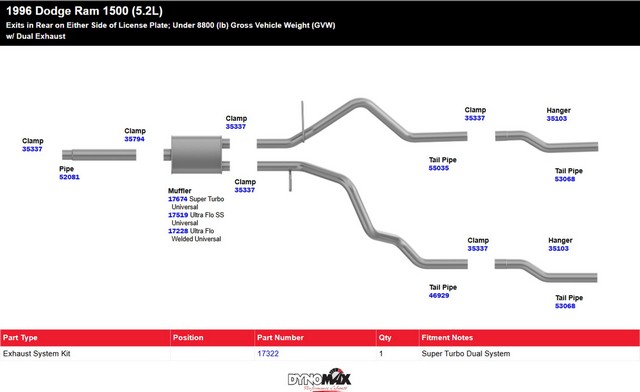Select muffler 17674 Super Turbo link
This screenshot has width=640, height=392.
coord(178,199)
